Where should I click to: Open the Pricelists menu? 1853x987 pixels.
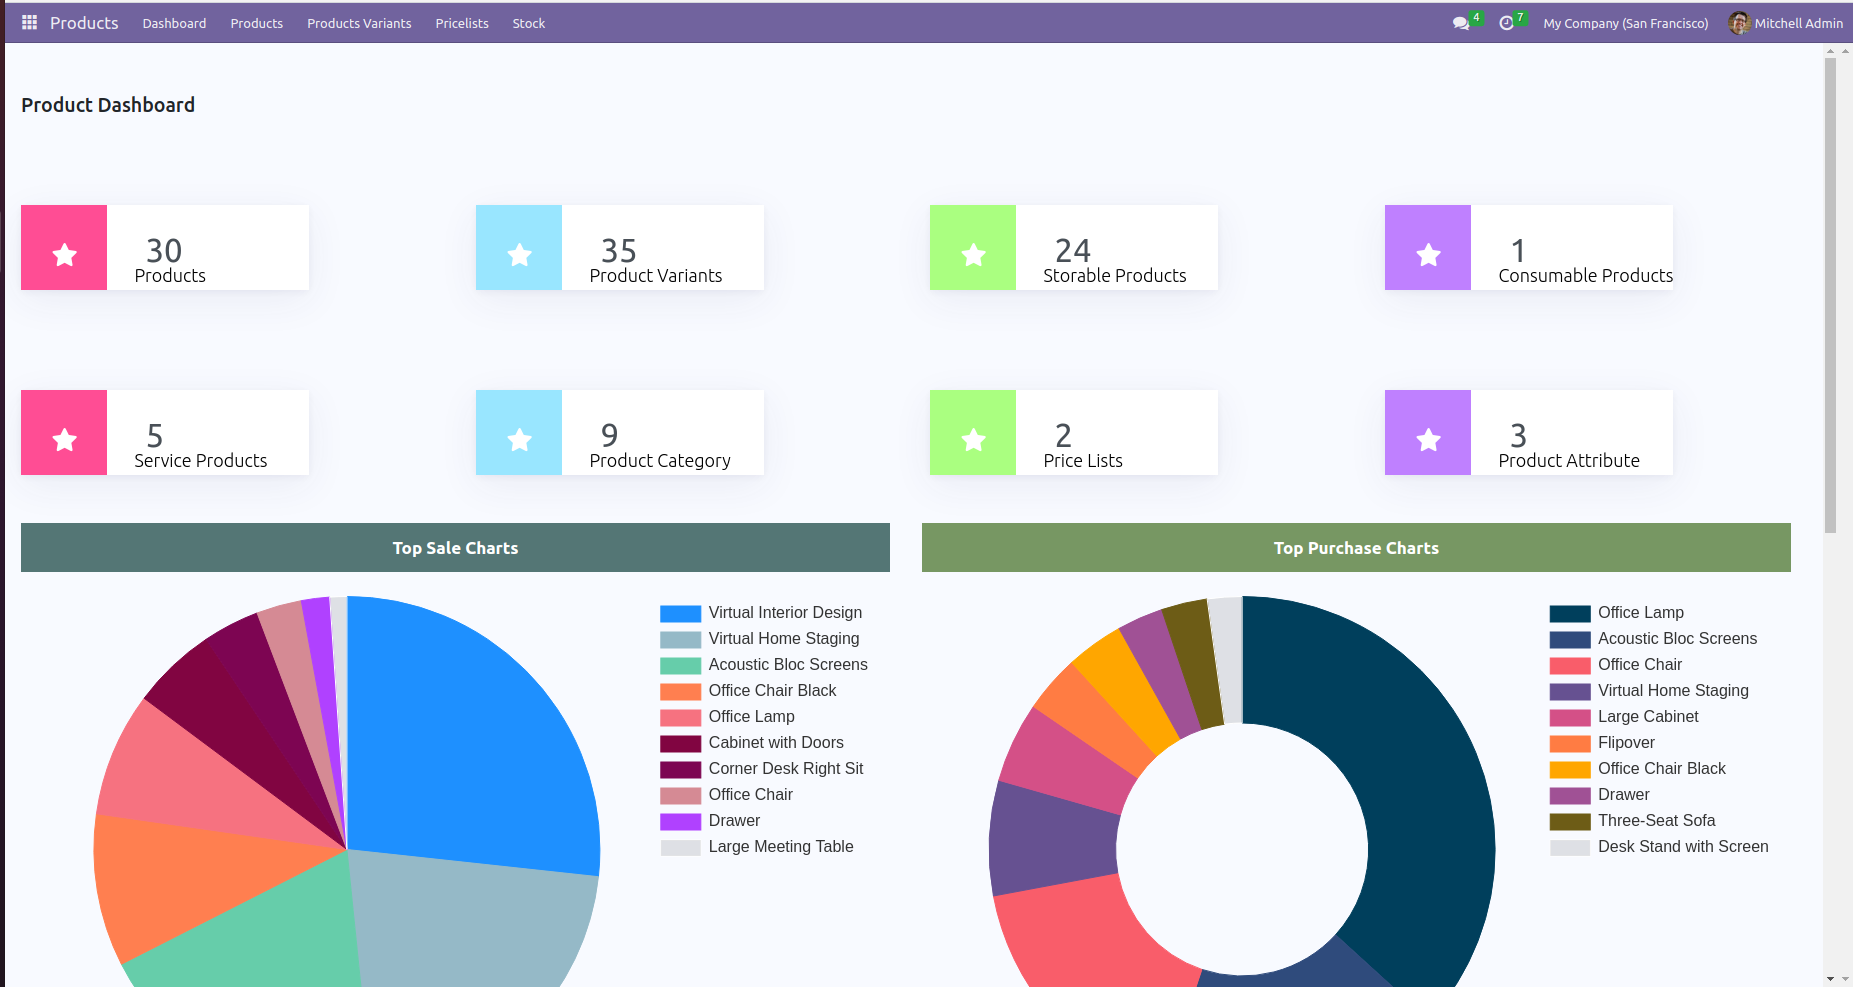coord(462,23)
